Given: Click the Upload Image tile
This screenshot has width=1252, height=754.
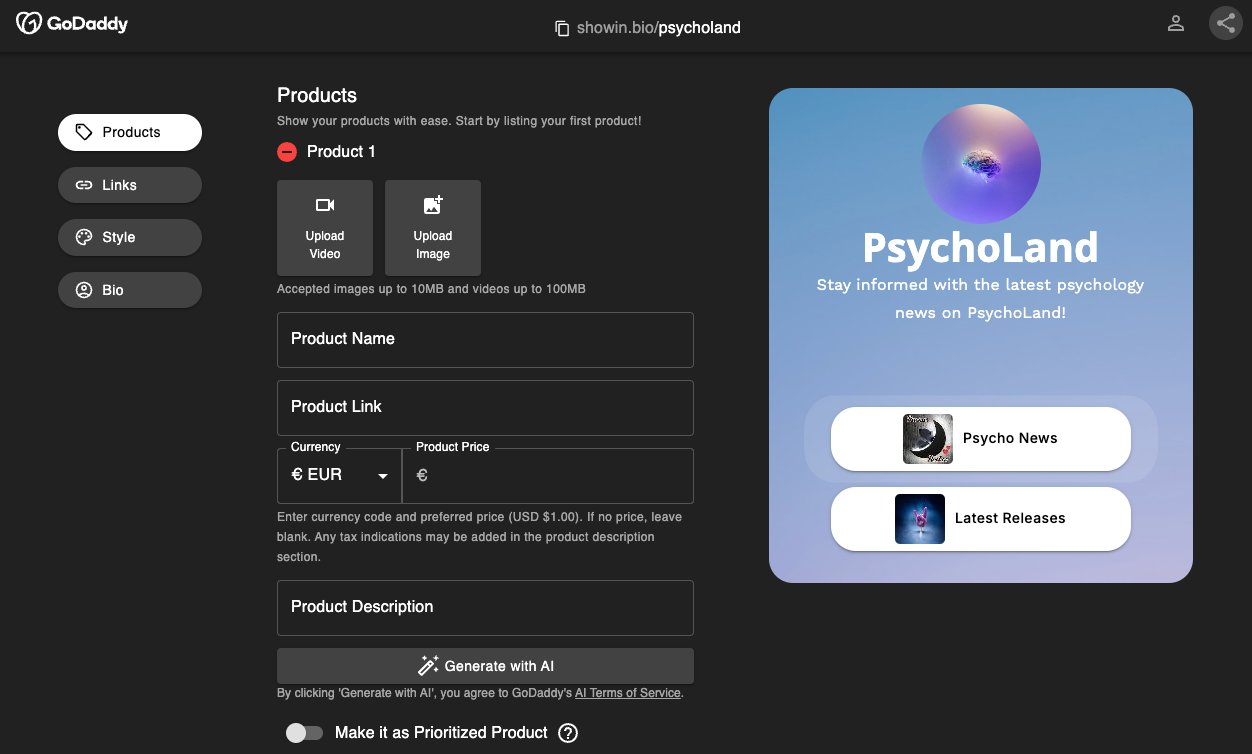Looking at the screenshot, I should point(433,228).
